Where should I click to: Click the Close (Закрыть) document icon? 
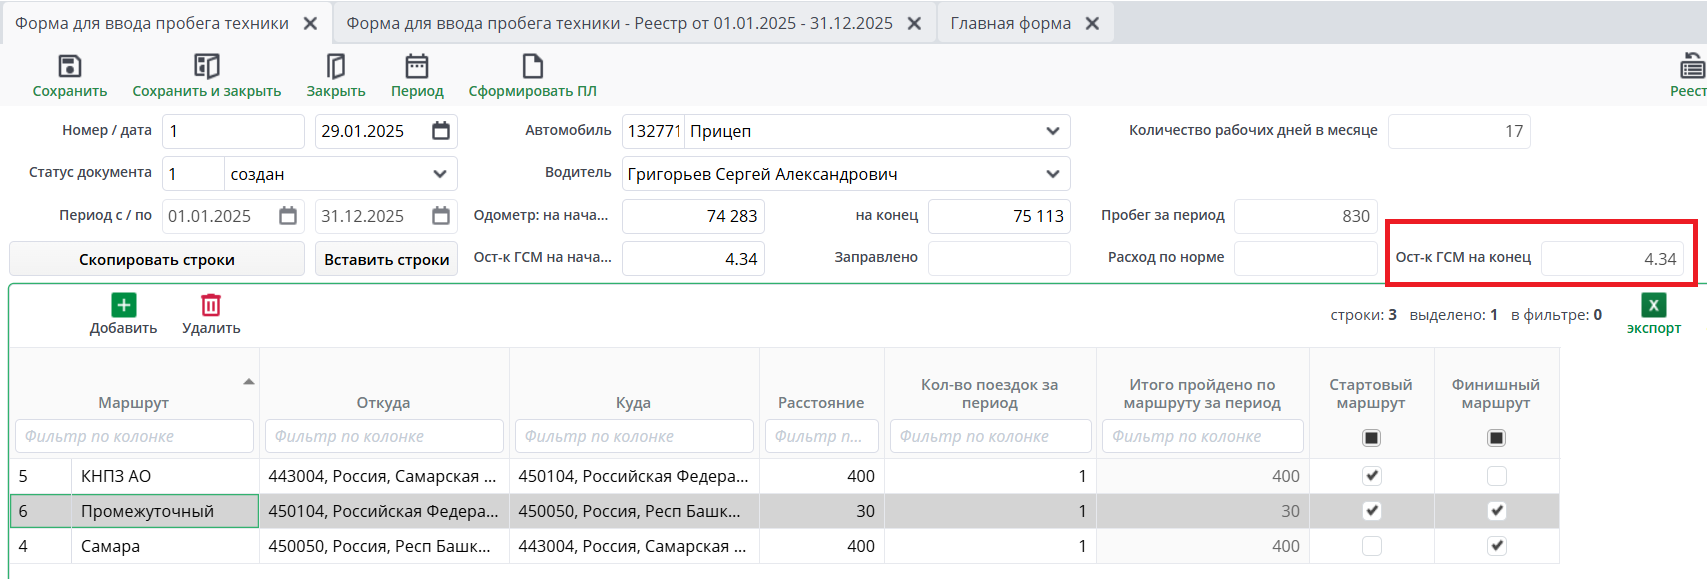(x=335, y=67)
